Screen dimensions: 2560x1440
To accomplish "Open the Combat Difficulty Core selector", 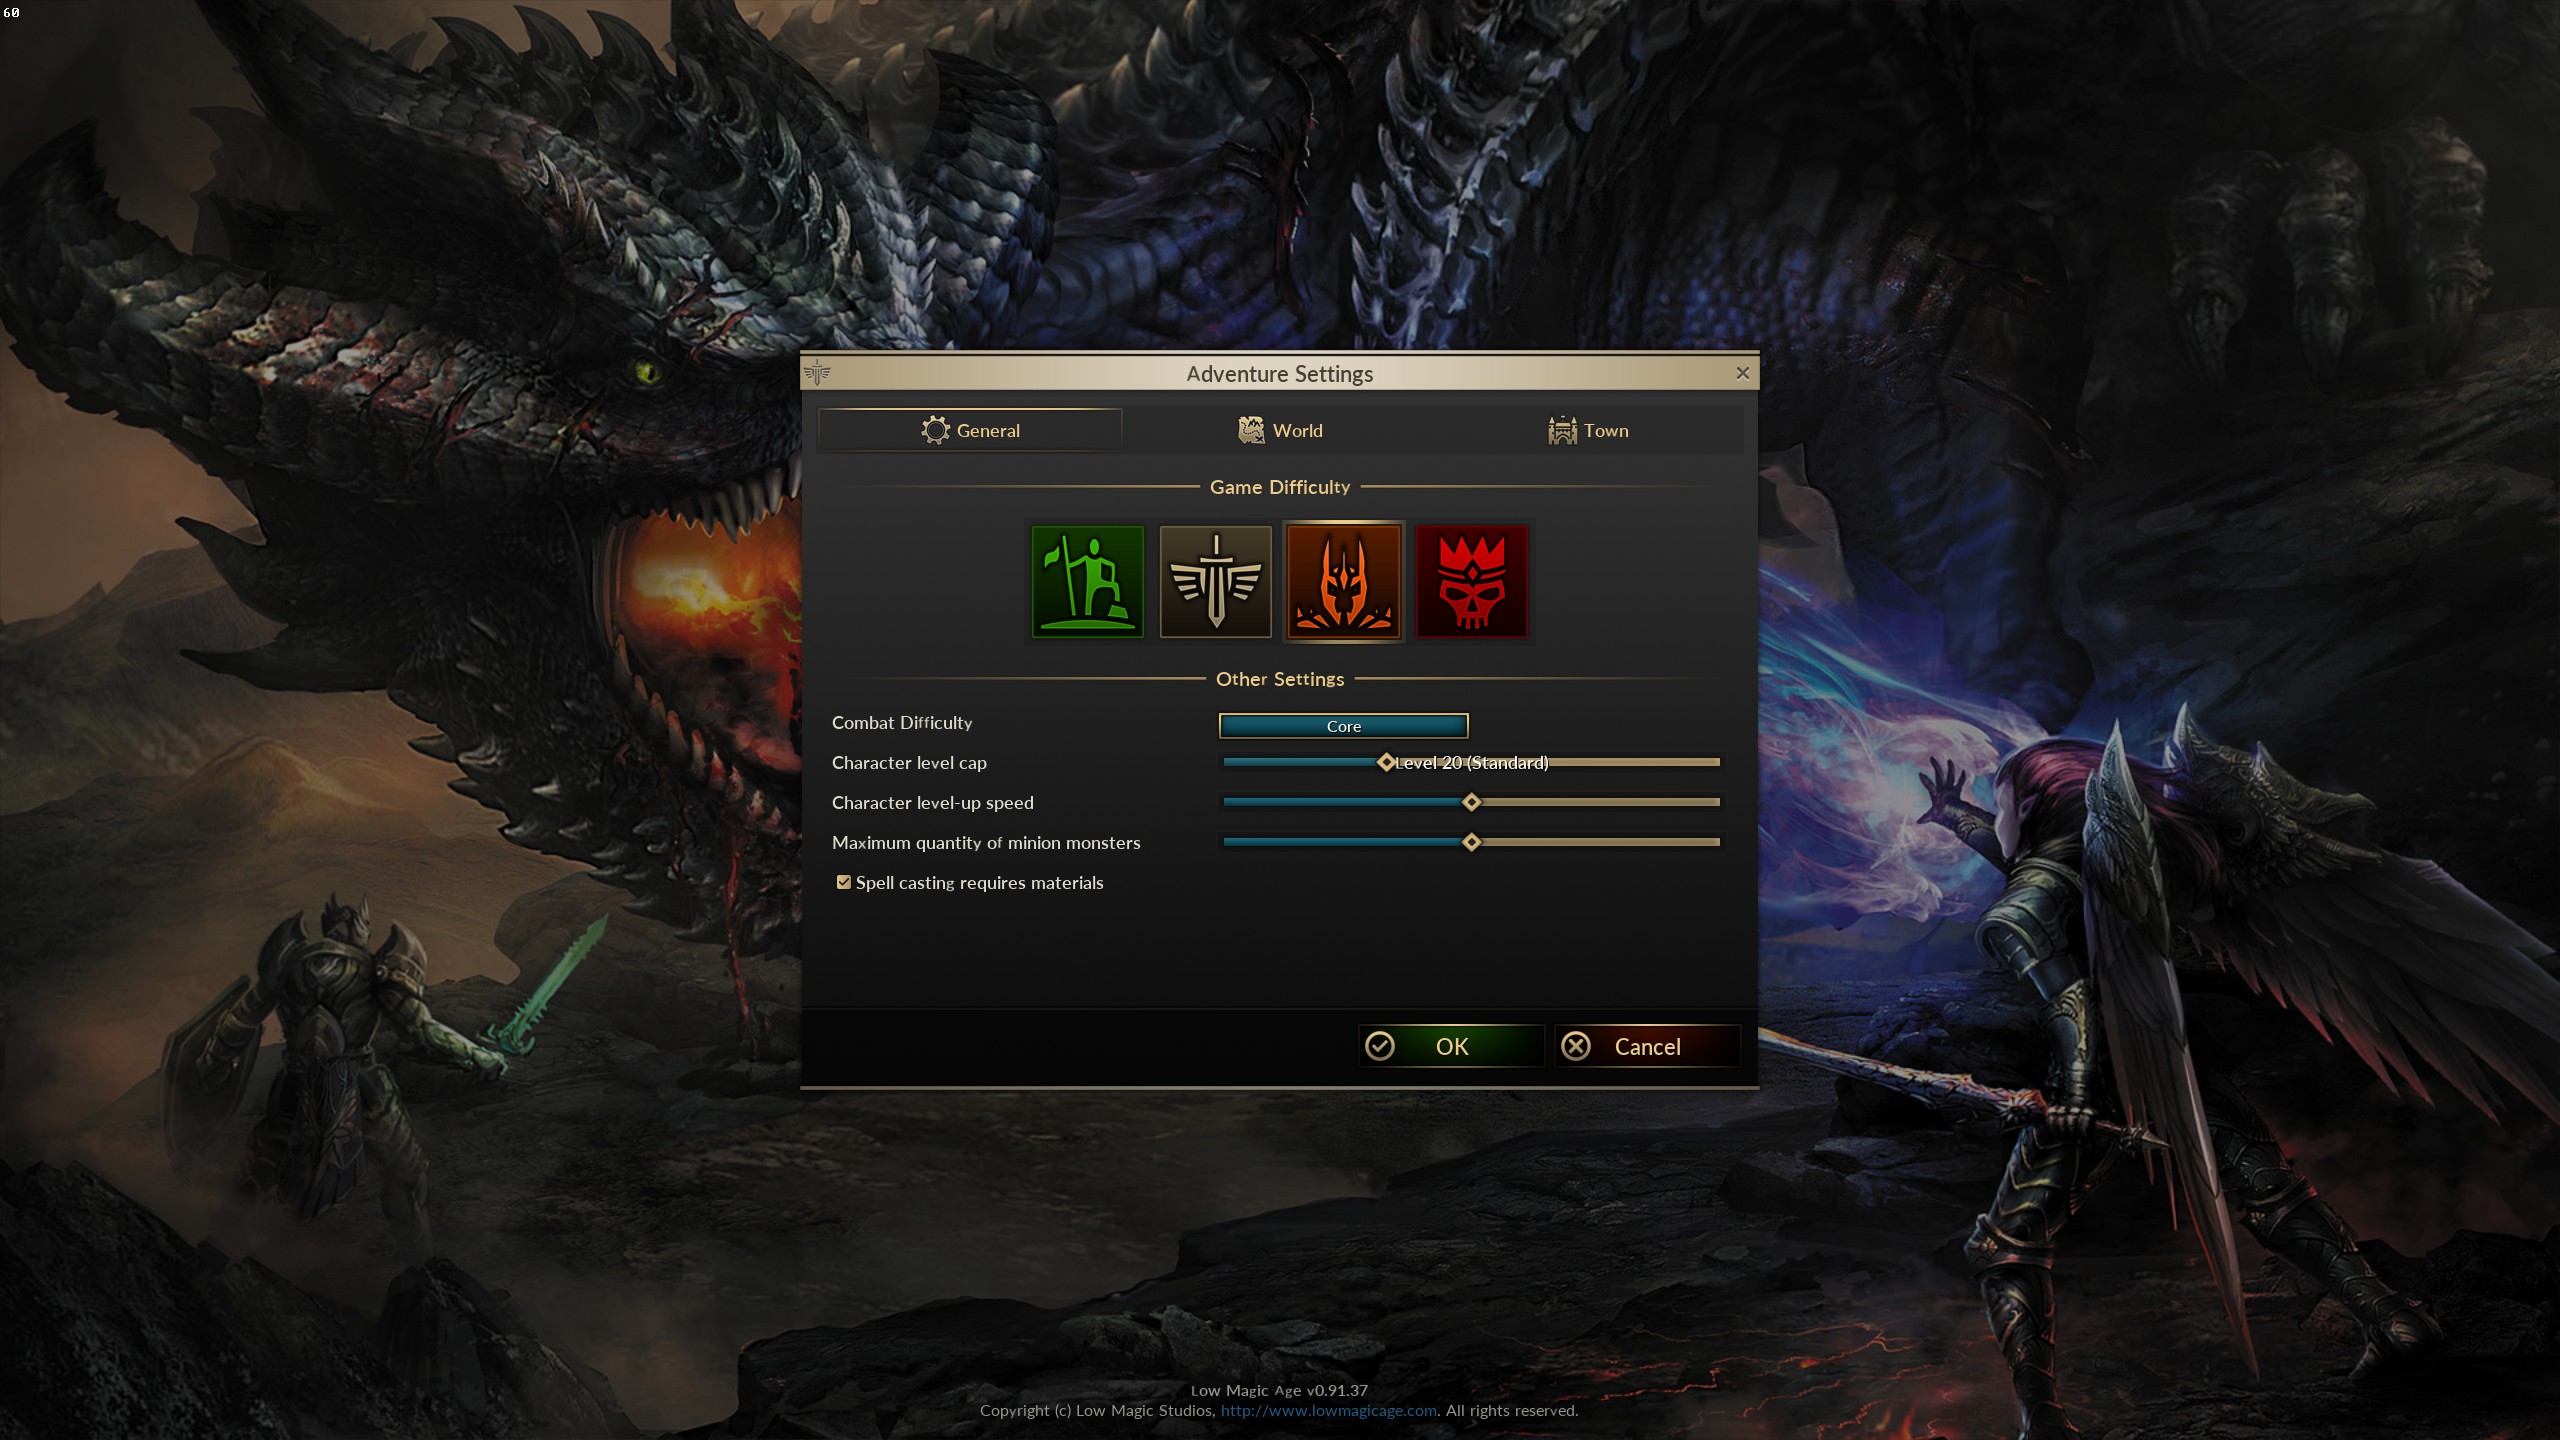I will click(x=1343, y=726).
